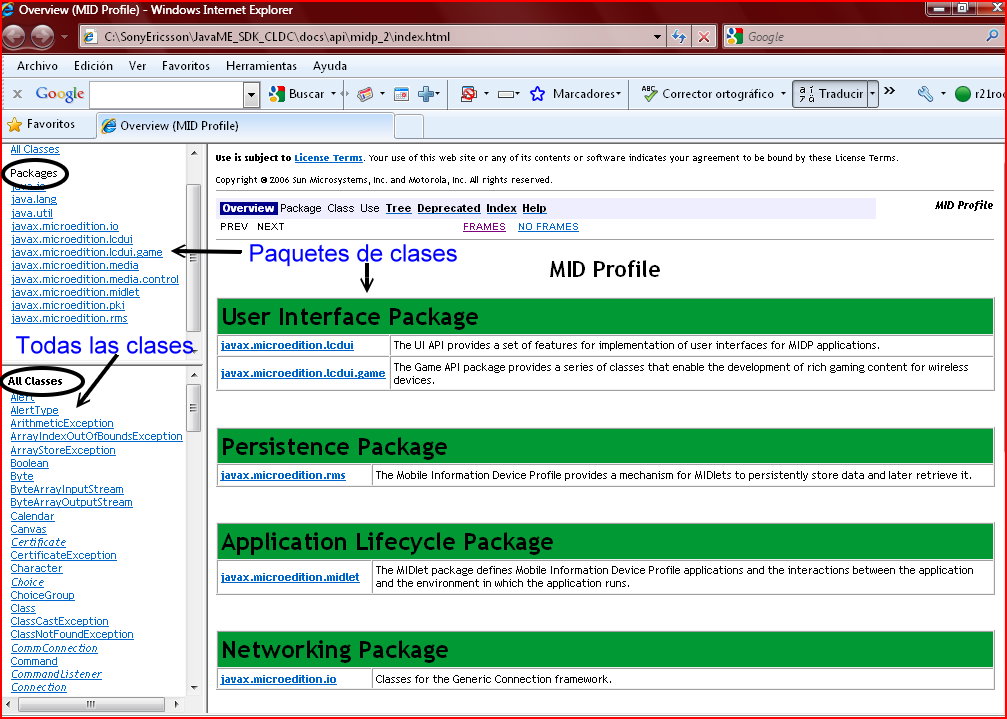Open the Google toolbar search box dropdown
The image size is (1007, 719).
pyautogui.click(x=252, y=95)
